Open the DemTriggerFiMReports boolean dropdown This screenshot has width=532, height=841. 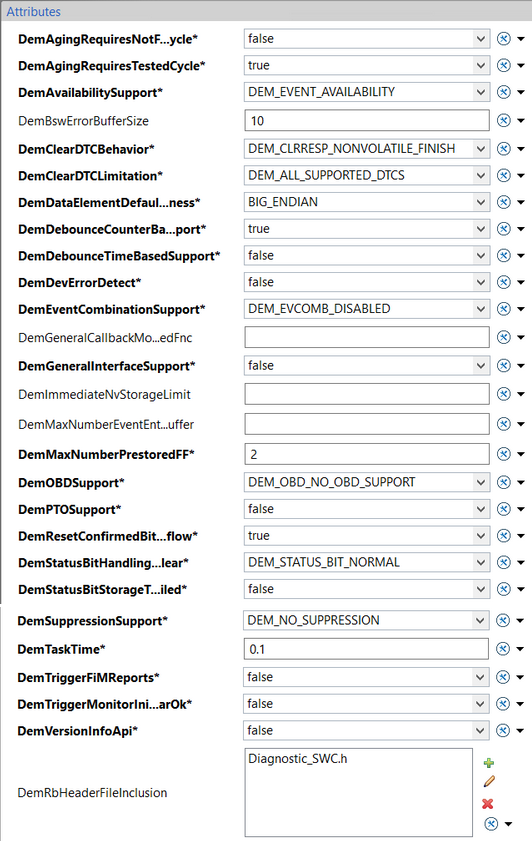coord(366,677)
